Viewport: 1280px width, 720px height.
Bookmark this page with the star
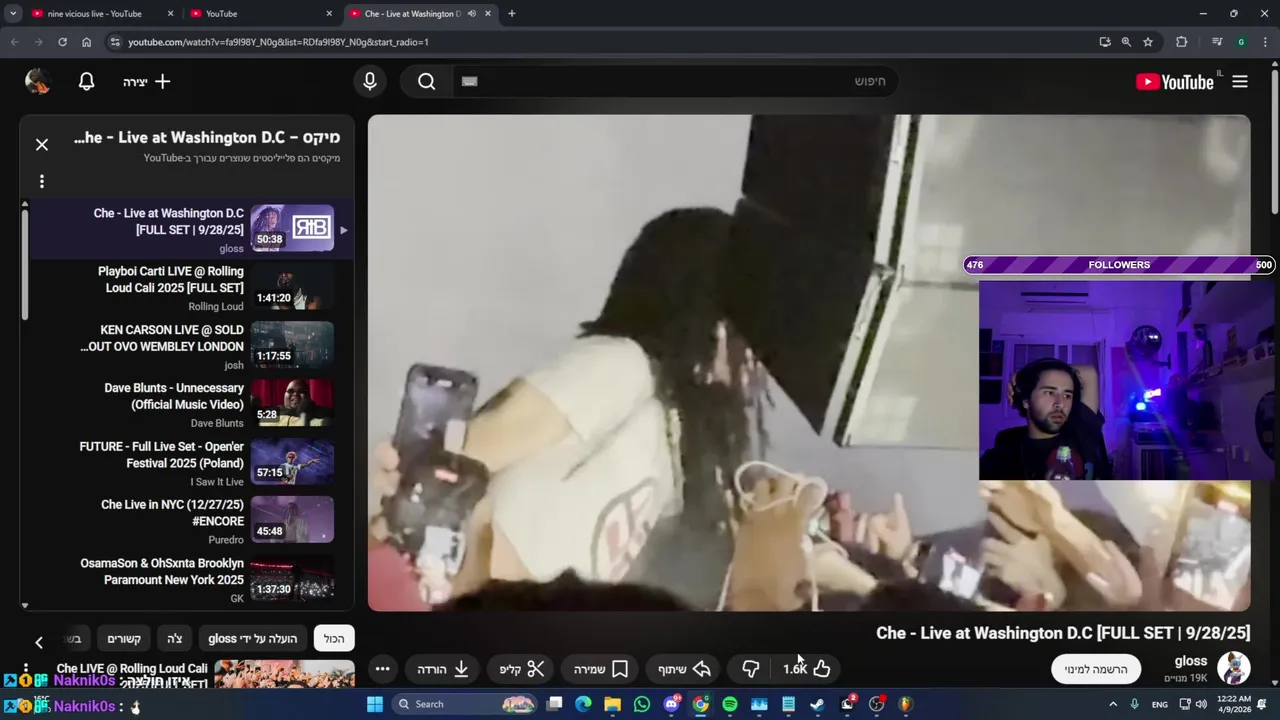click(1148, 42)
